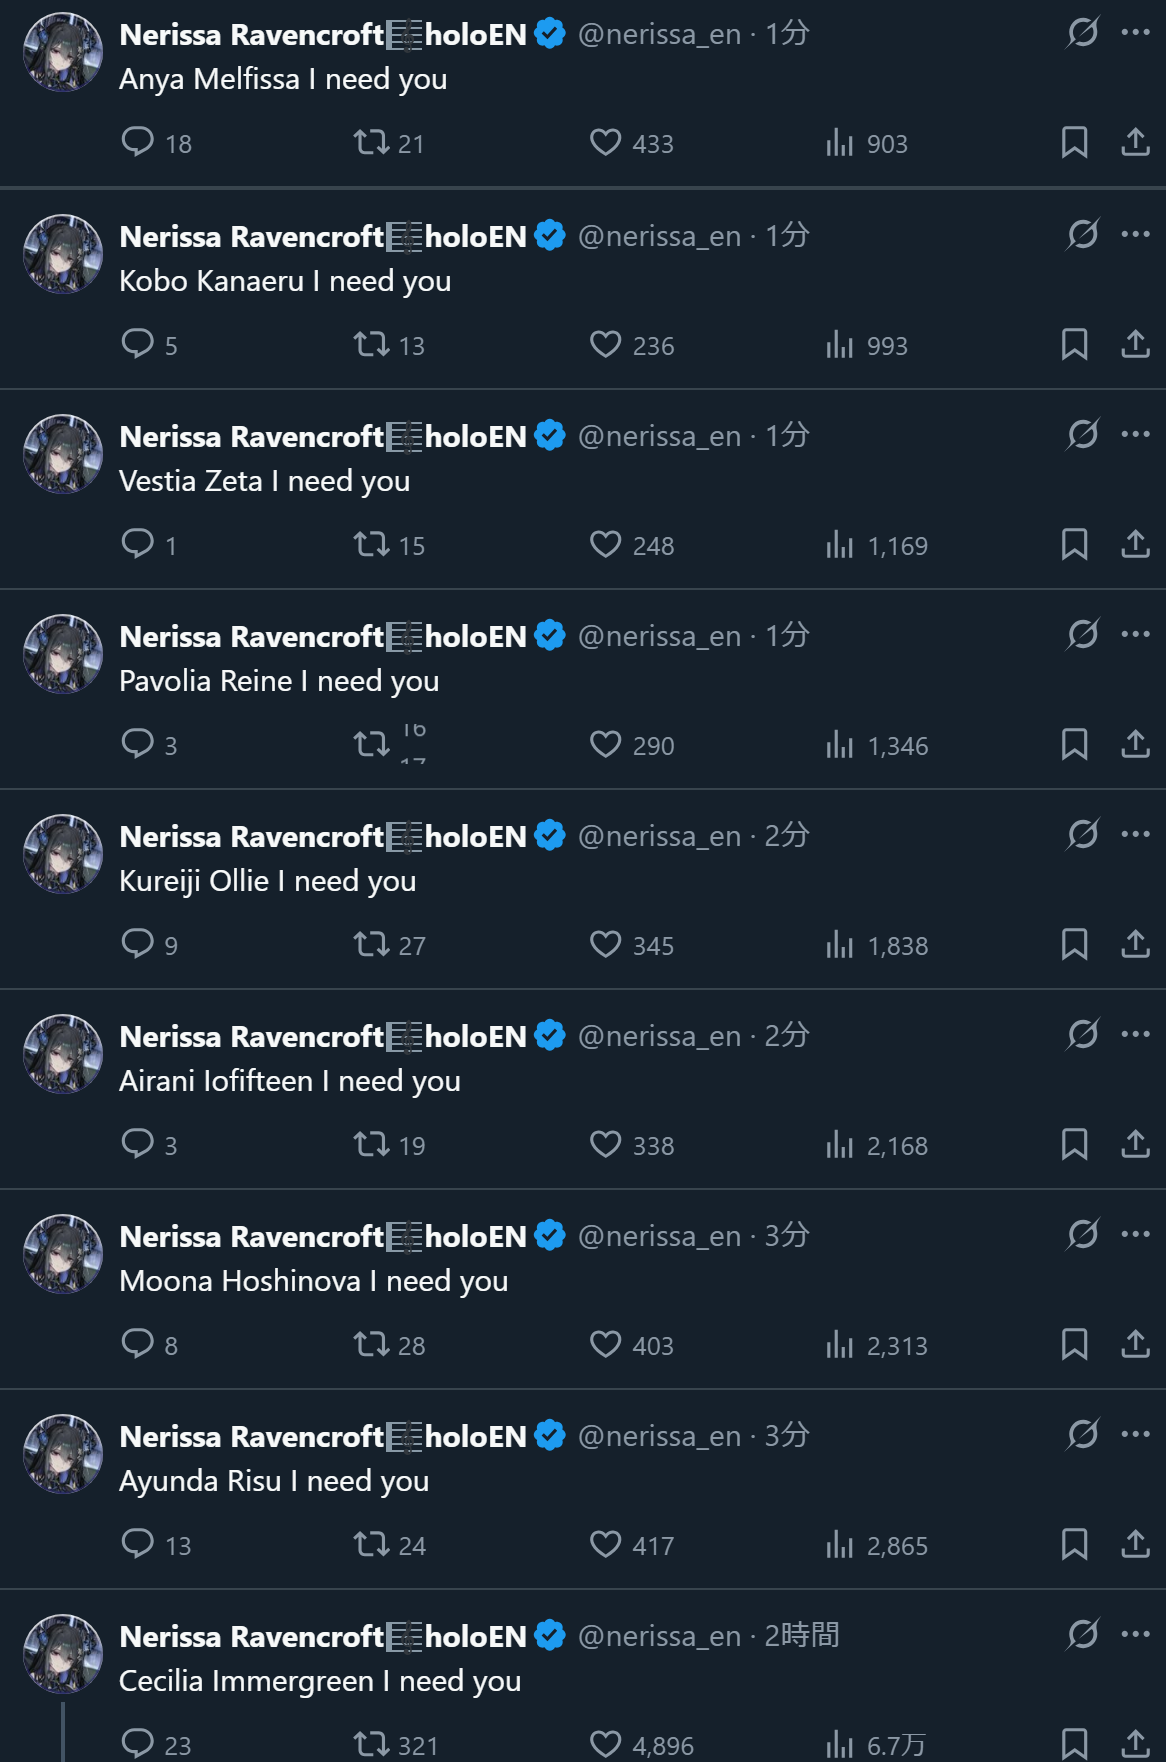Repost the Kobo Kanaeru tweet
Viewport: 1166px width, 1762px height.
[372, 345]
